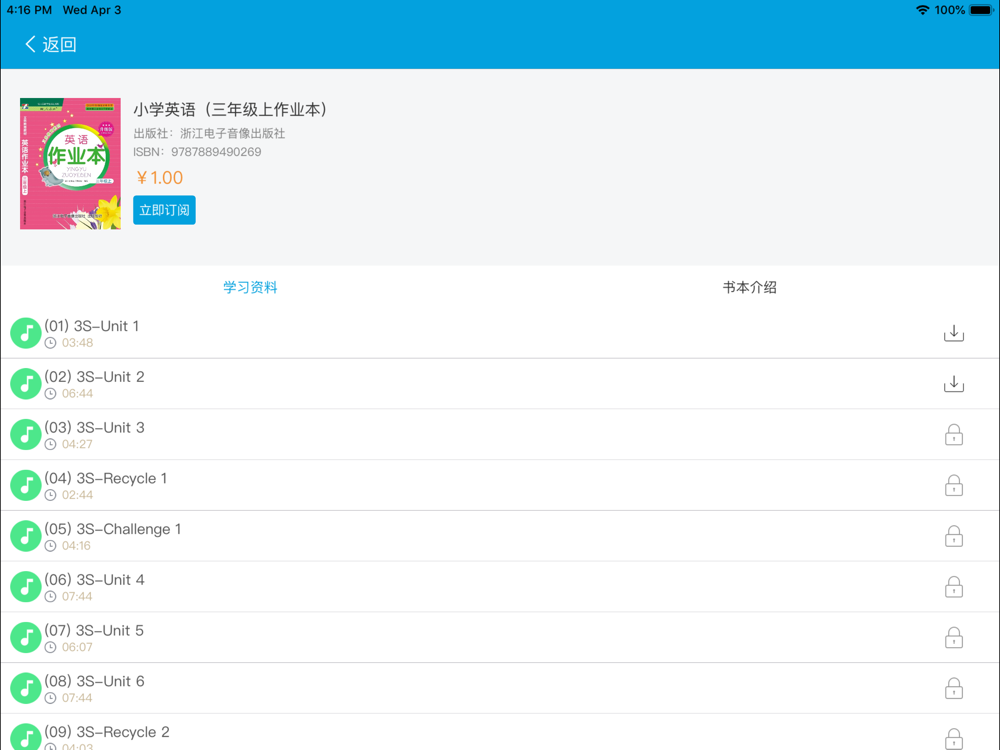Switch to the 书本介绍 tab
Viewport: 1000px width, 750px height.
[749, 287]
